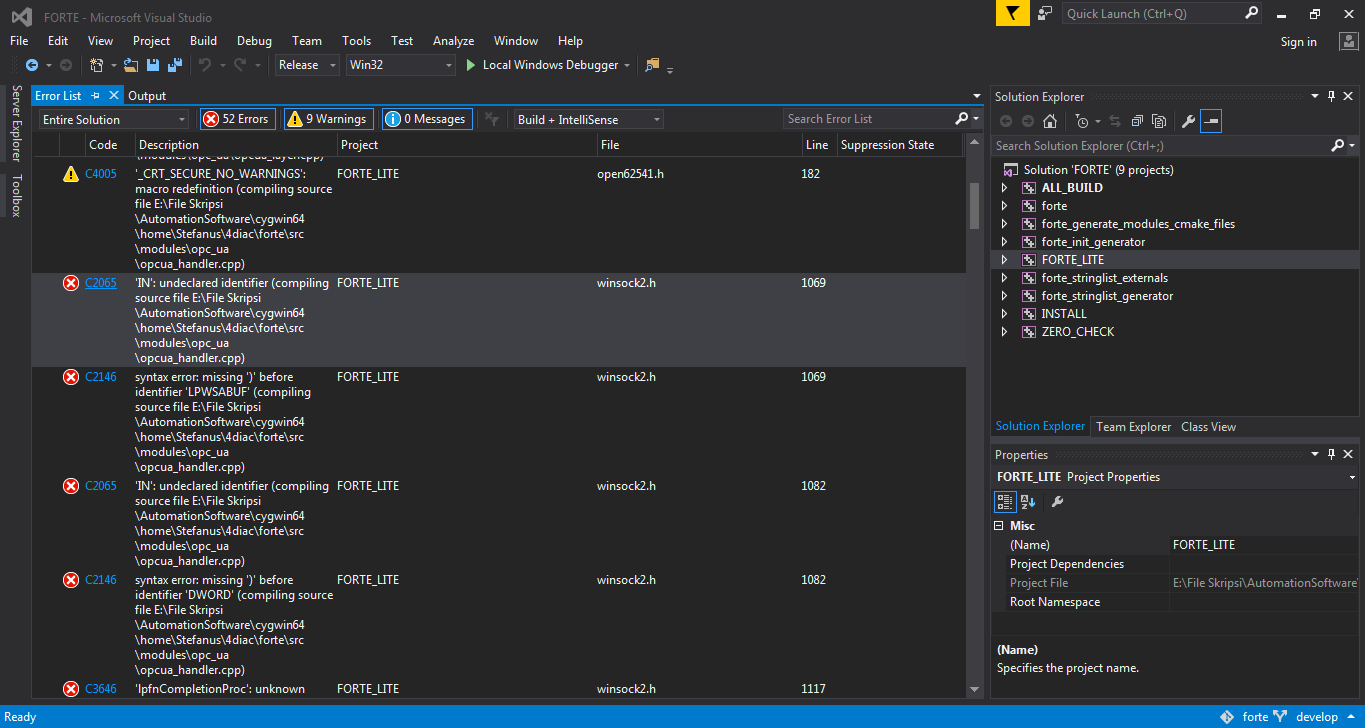Click the clear-filters icon in the Error List
The width and height of the screenshot is (1365, 728).
[491, 119]
